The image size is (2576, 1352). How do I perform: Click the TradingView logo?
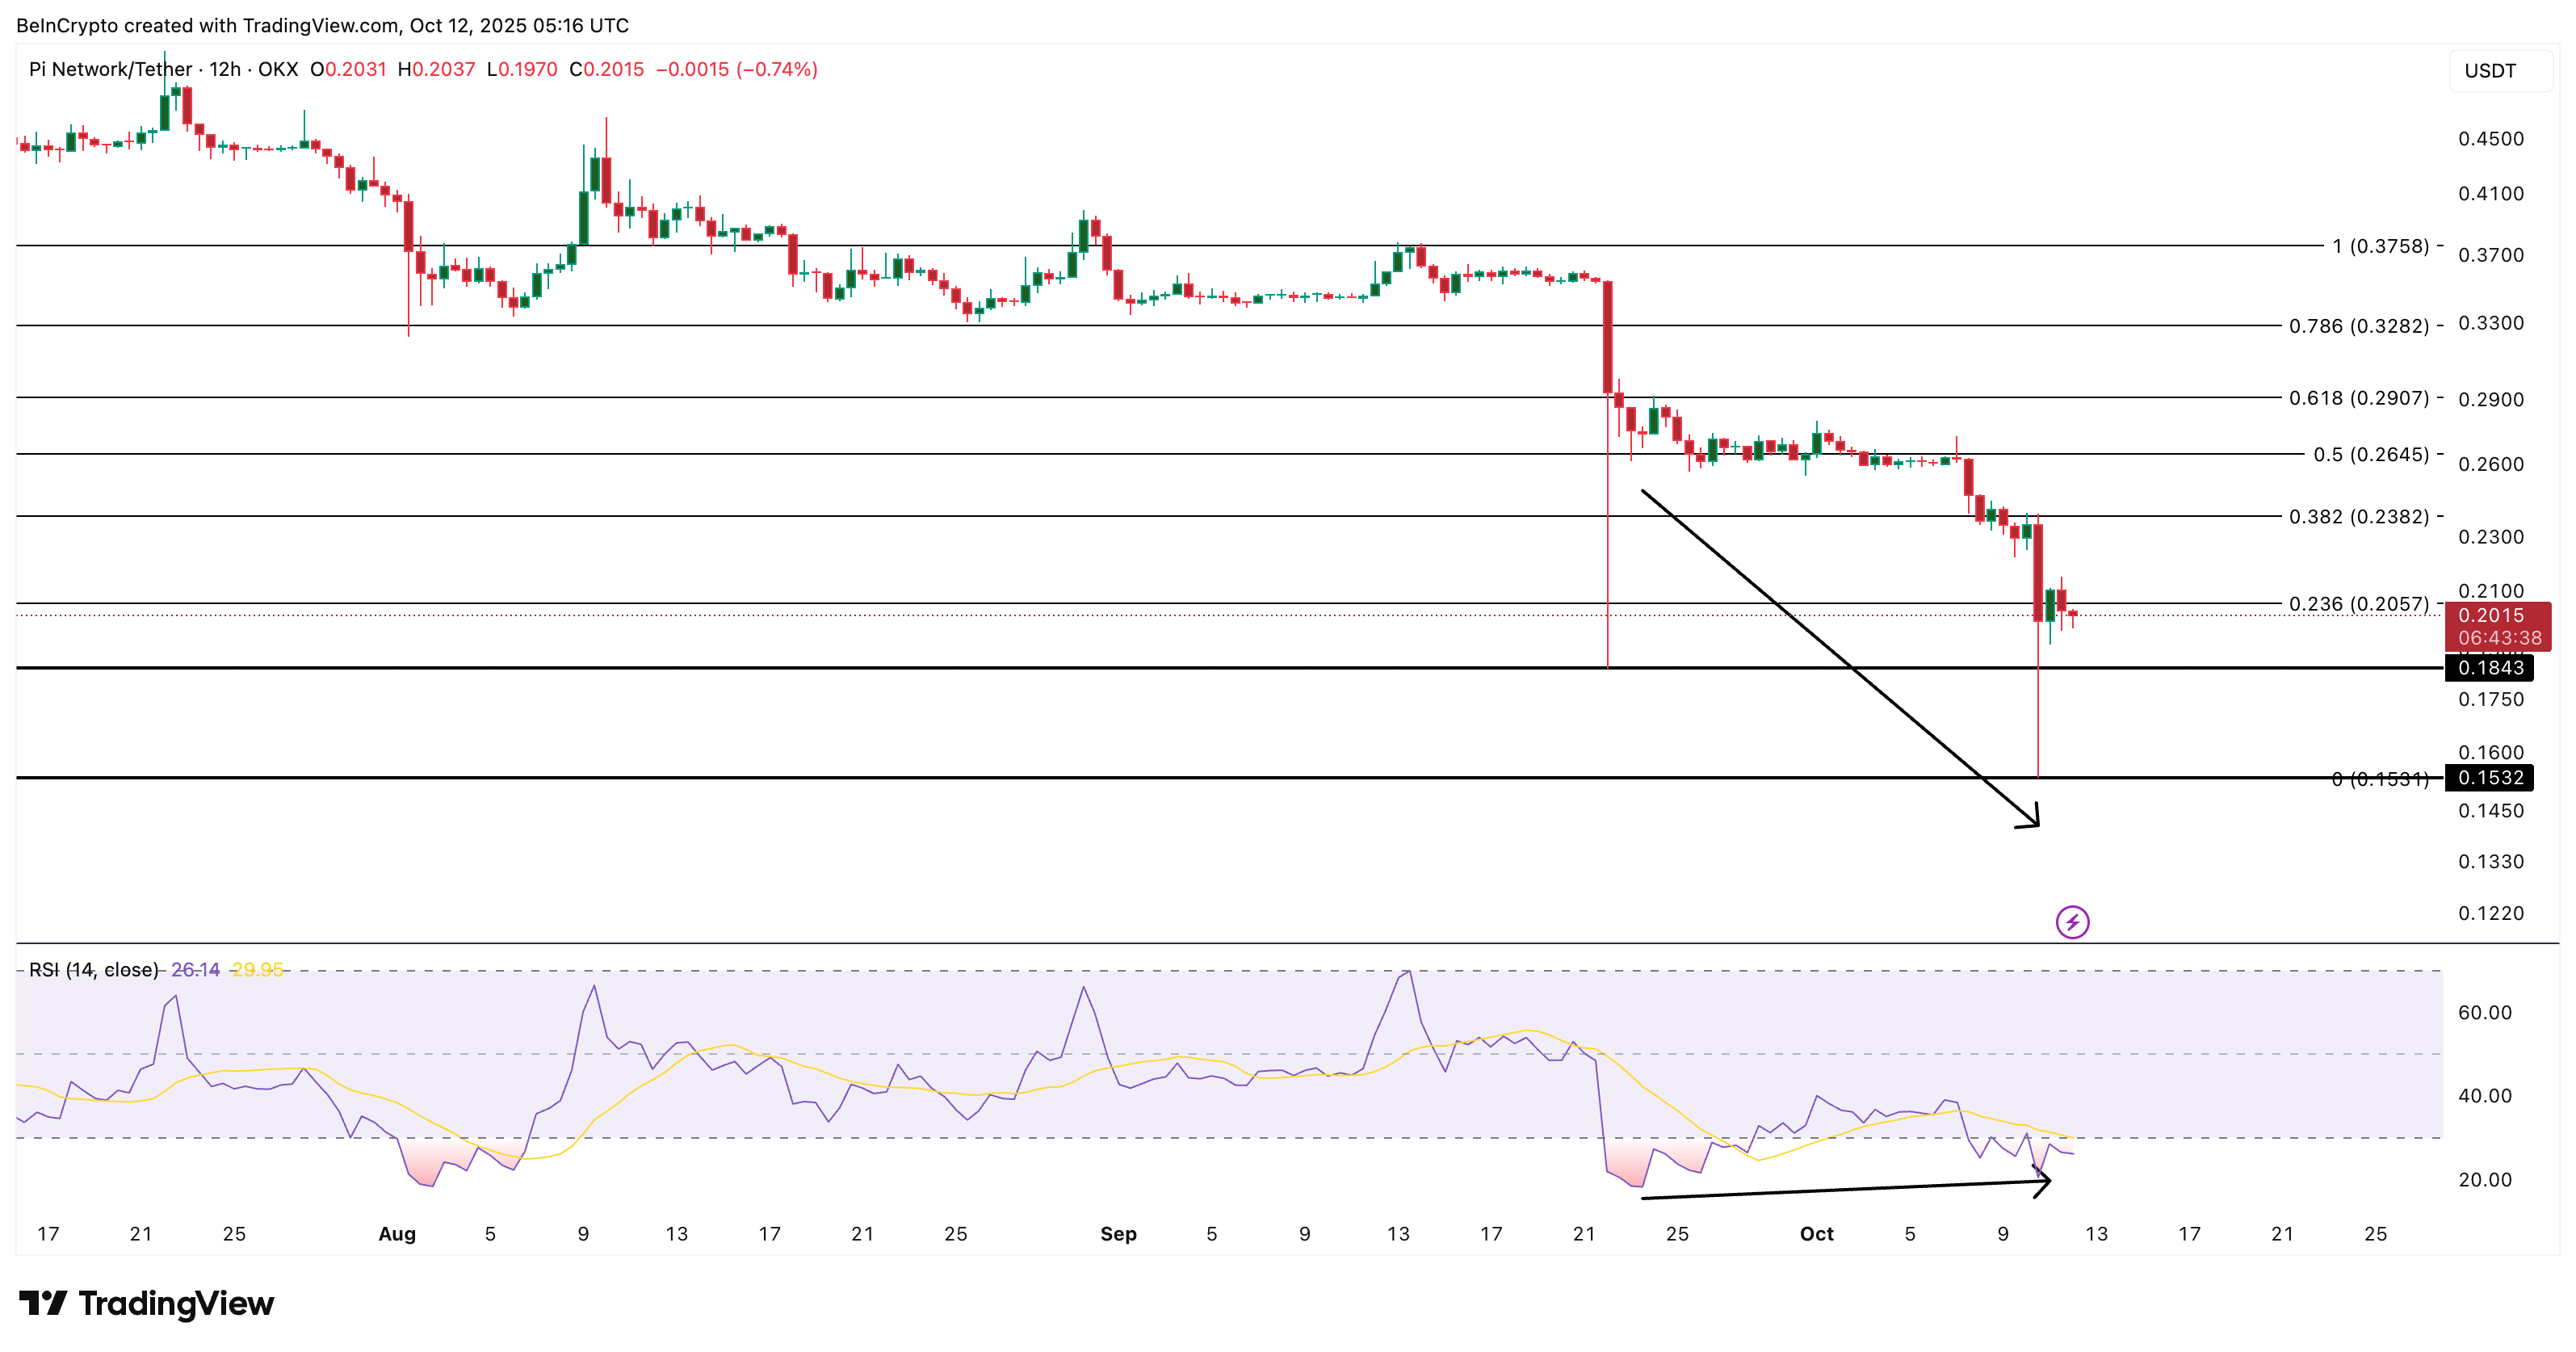pos(150,1304)
